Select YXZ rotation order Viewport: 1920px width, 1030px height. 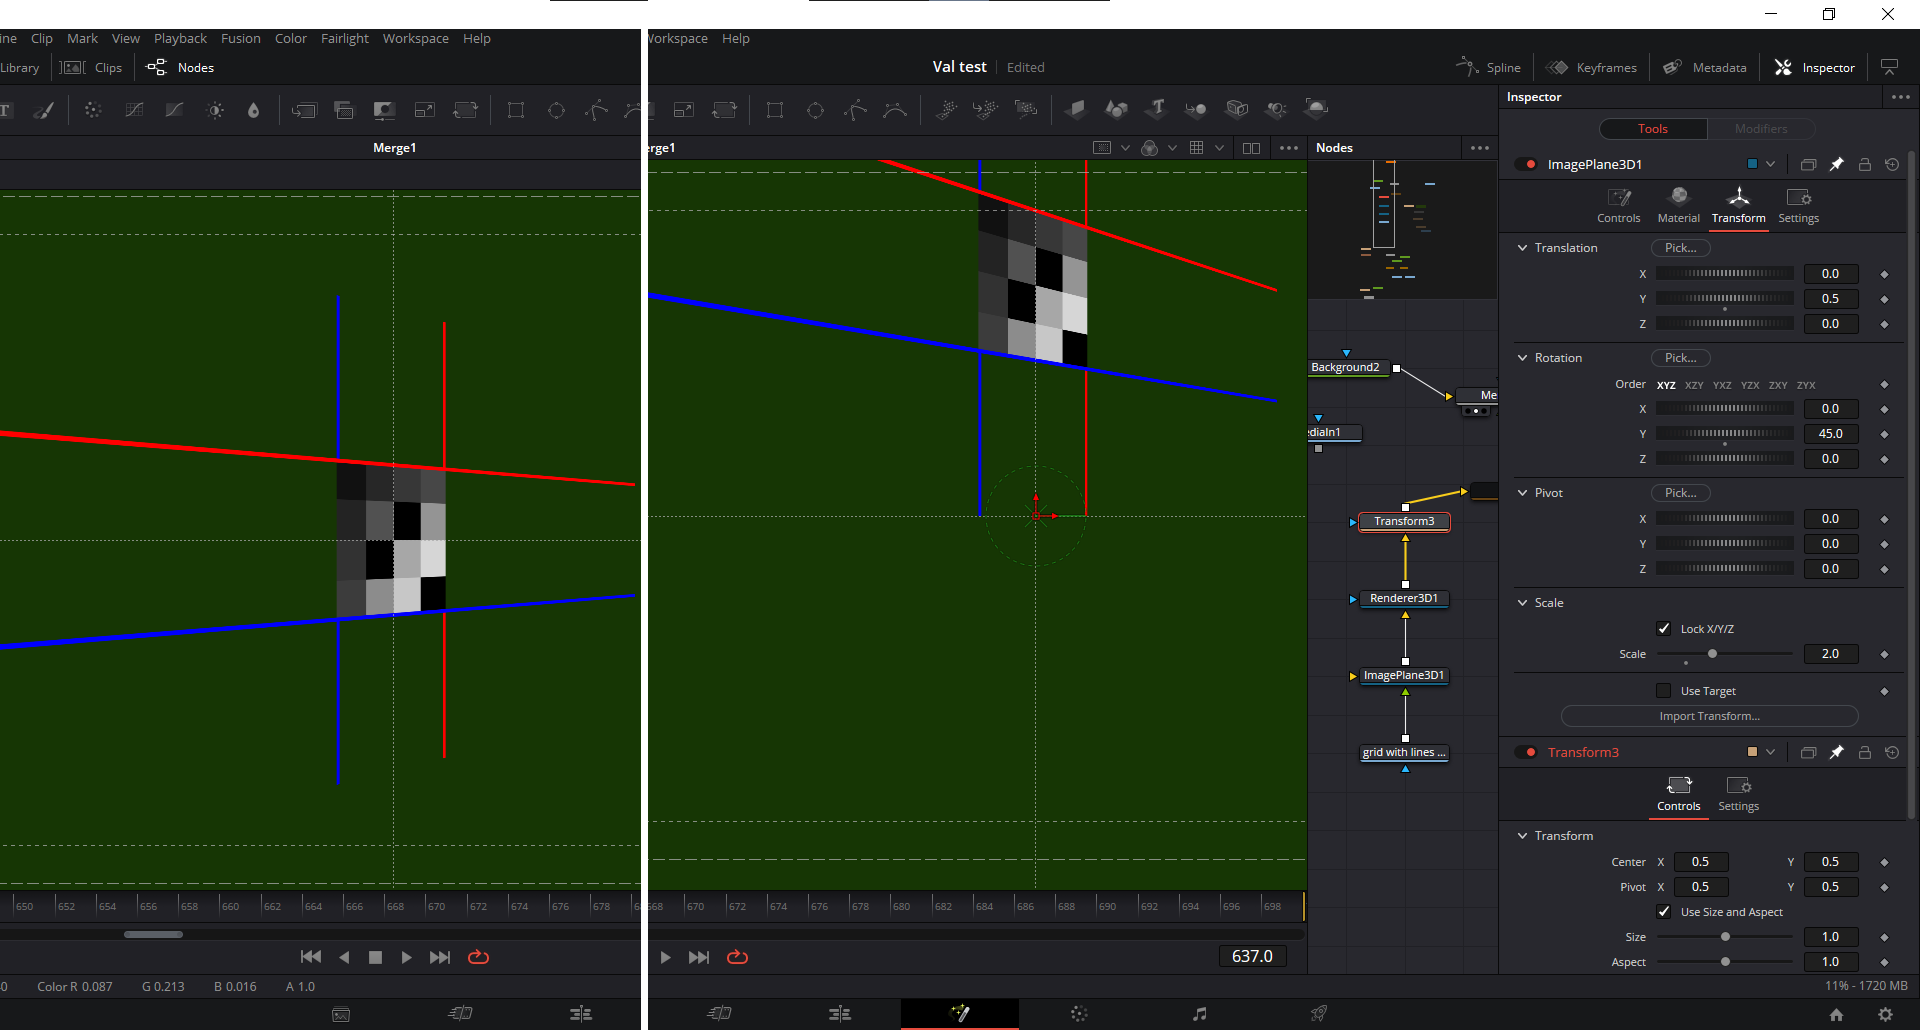1722,385
